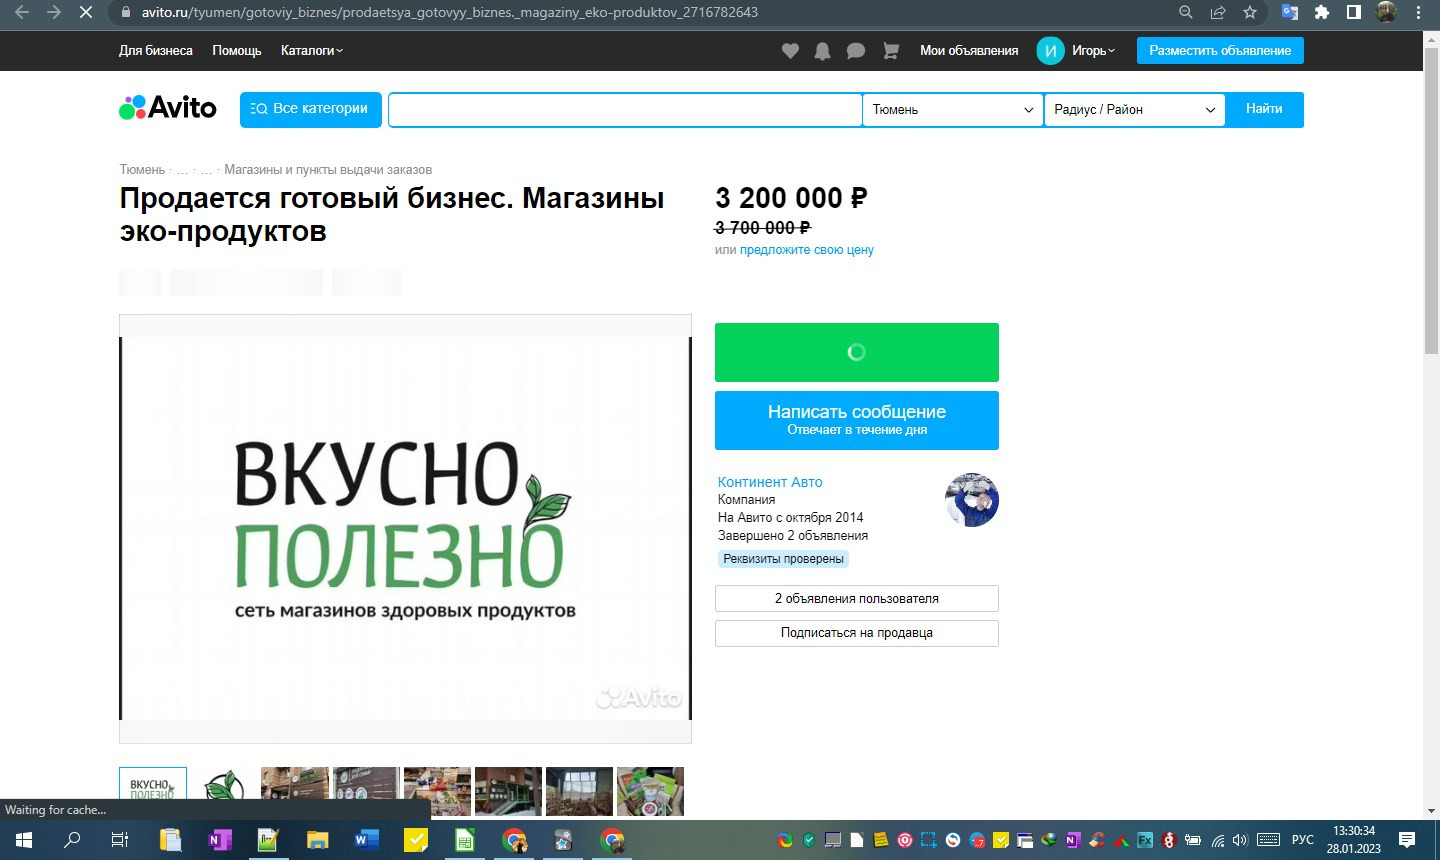Click the browser address bar URL
This screenshot has height=860, width=1440.
tap(450, 12)
